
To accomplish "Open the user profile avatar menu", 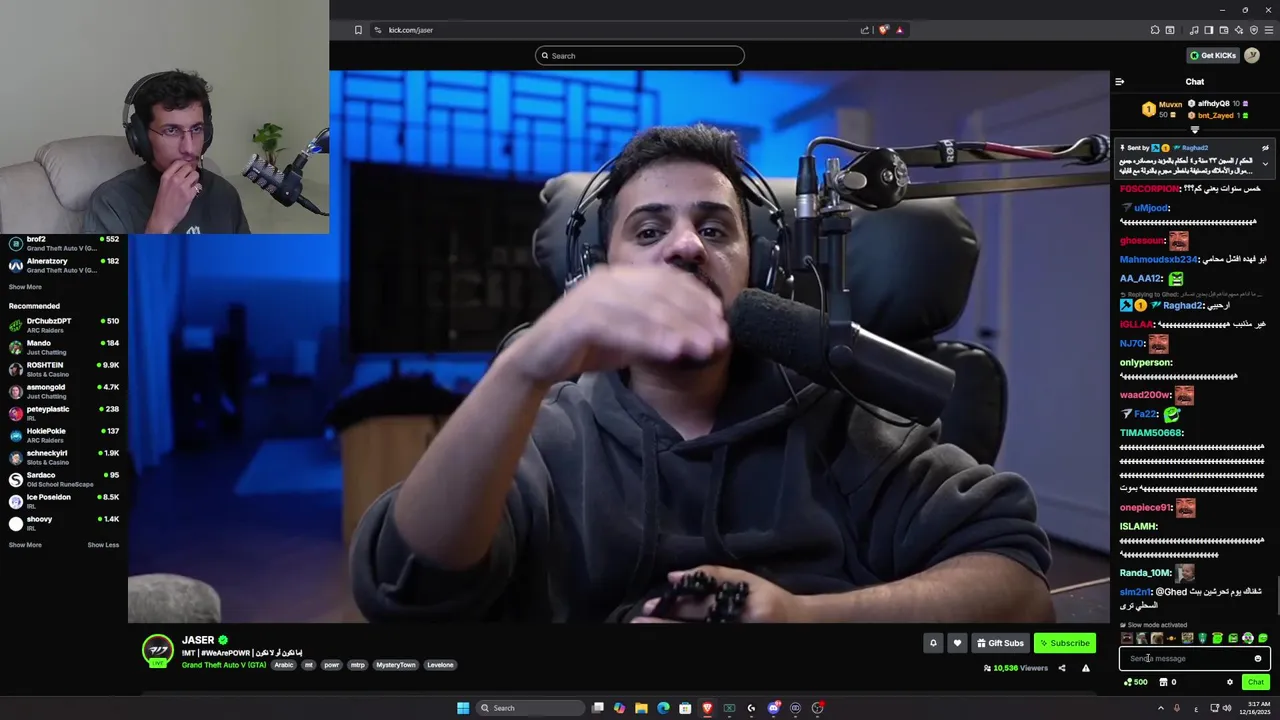I will 1252,56.
